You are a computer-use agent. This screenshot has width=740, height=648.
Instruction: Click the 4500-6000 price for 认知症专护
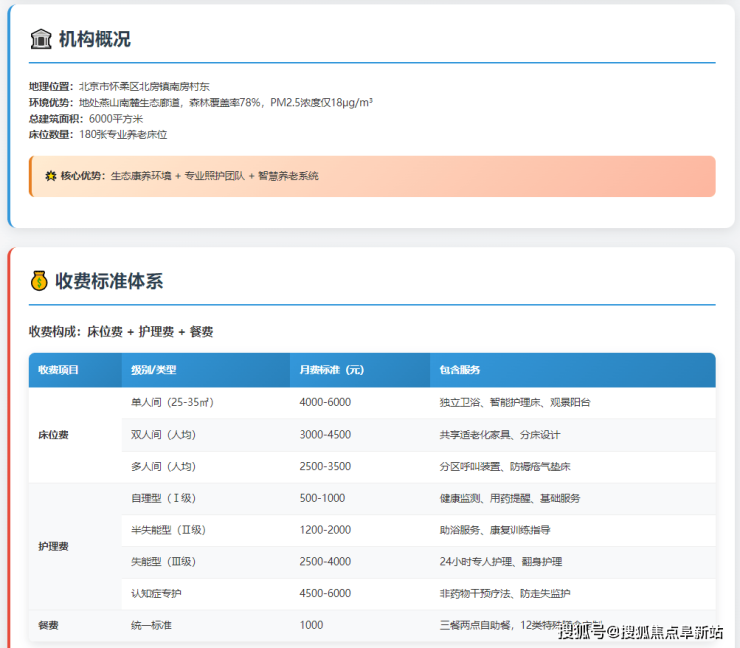tap(325, 593)
